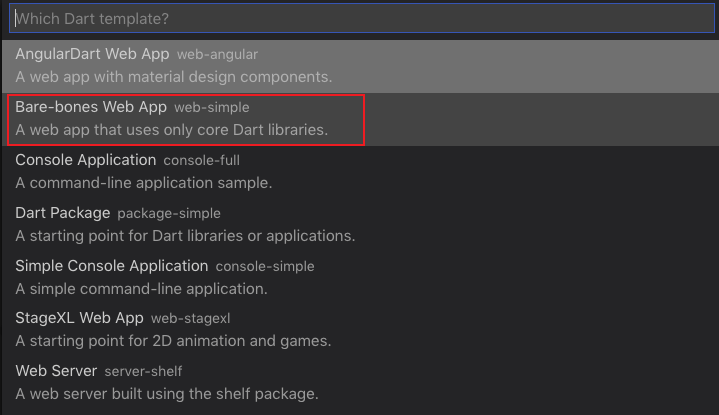The height and width of the screenshot is (415, 719).
Task: Pick the Console Application template
Action: [360, 172]
